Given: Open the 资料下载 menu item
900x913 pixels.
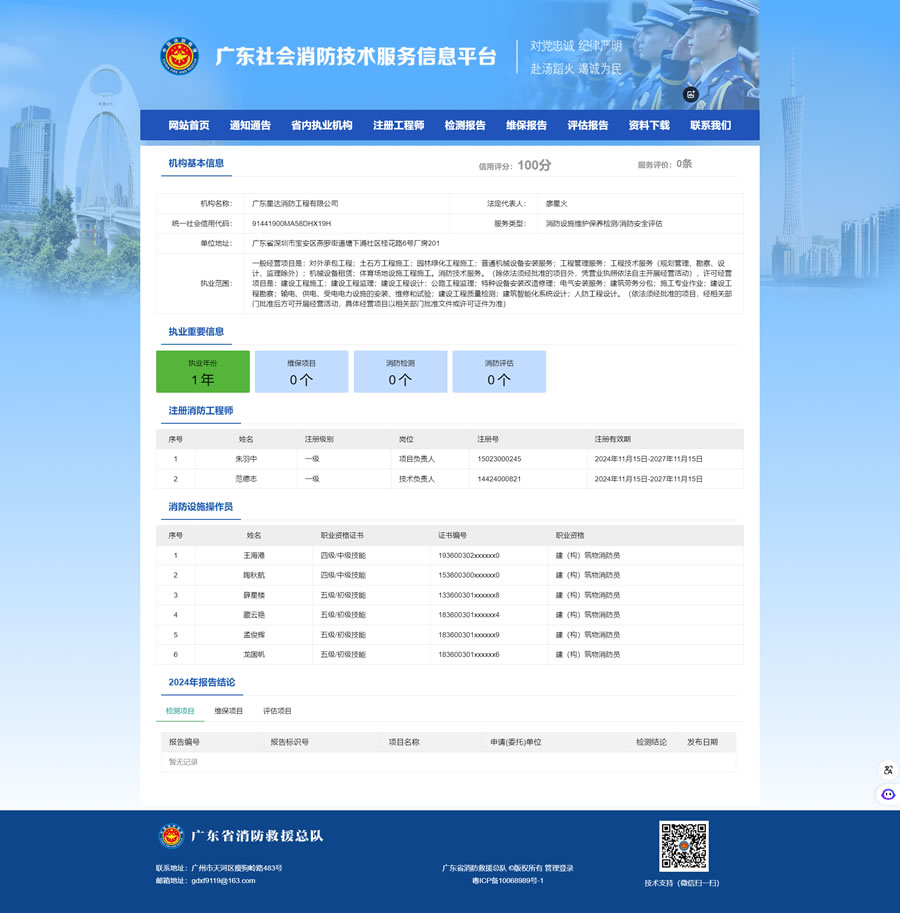Looking at the screenshot, I should [x=651, y=125].
